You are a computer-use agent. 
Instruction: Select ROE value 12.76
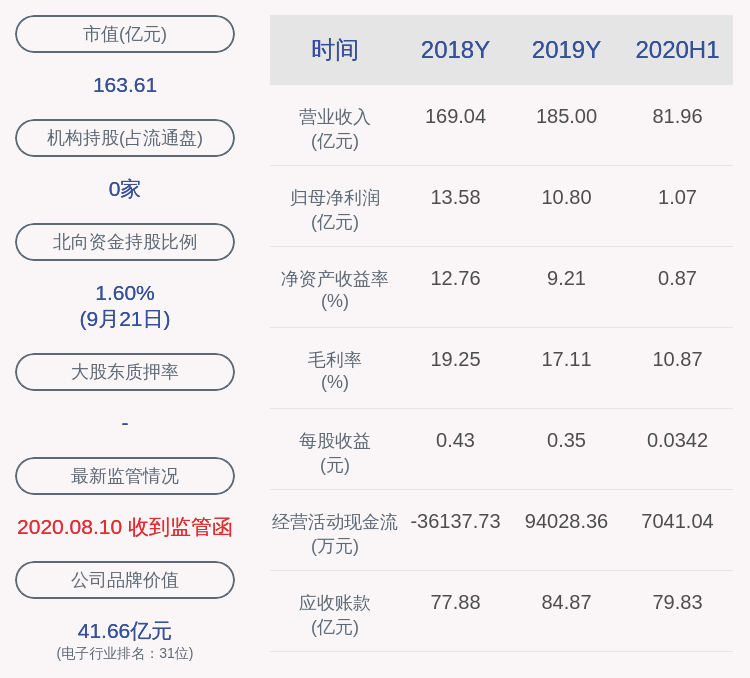click(x=455, y=278)
